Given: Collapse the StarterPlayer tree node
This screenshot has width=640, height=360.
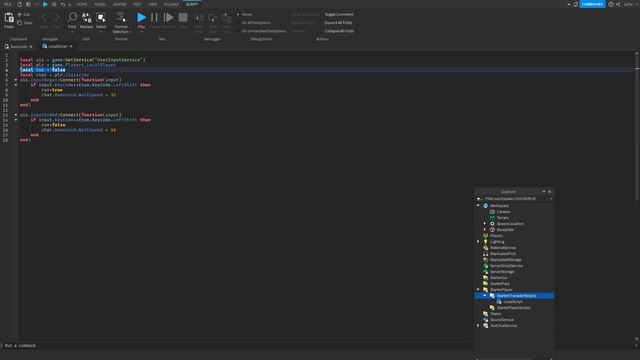Looking at the screenshot, I should pyautogui.click(x=478, y=290).
